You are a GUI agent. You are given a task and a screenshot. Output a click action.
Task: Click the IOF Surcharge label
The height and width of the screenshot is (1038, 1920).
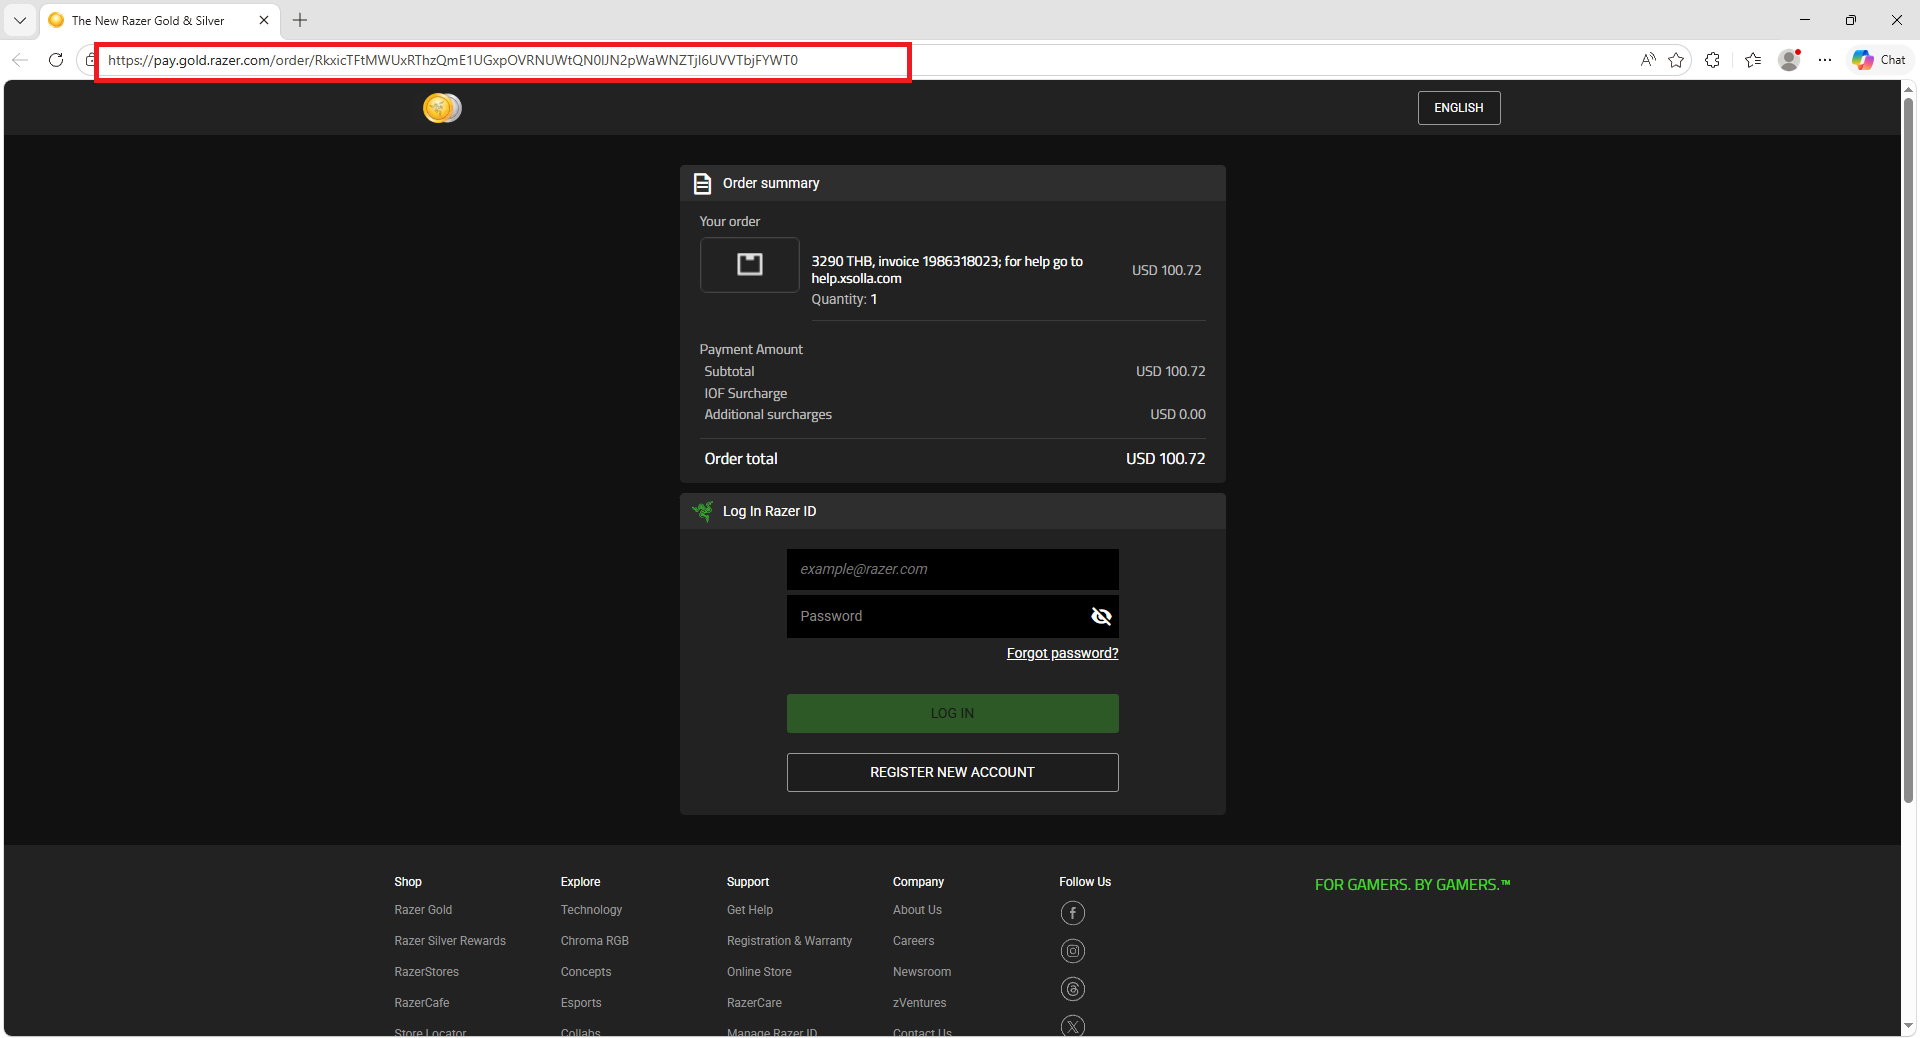[745, 393]
